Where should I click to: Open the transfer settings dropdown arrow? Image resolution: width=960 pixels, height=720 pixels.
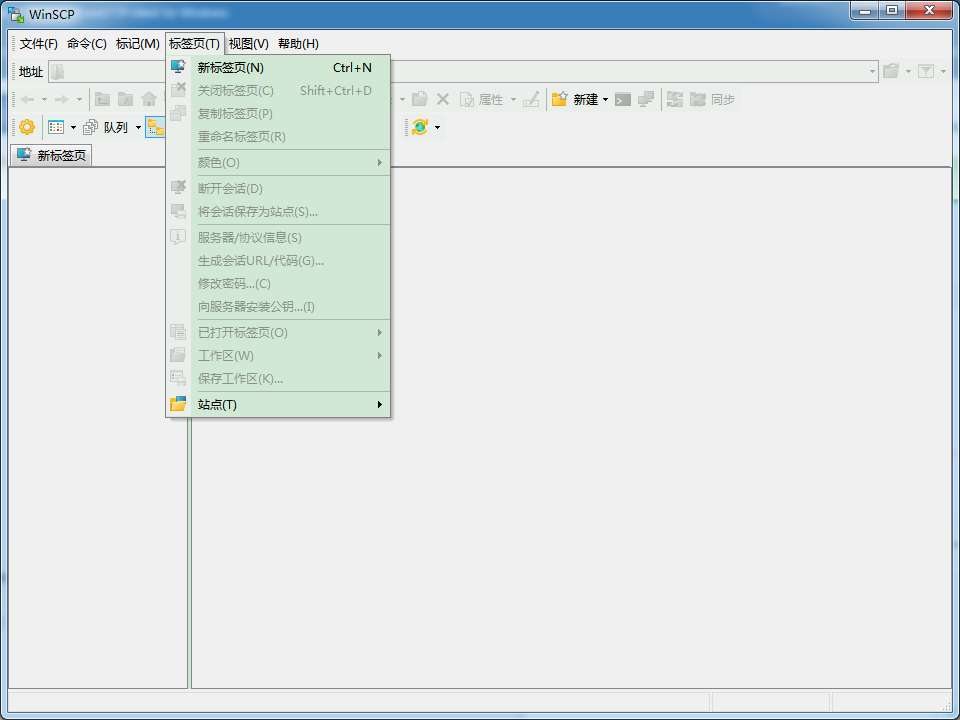(437, 128)
